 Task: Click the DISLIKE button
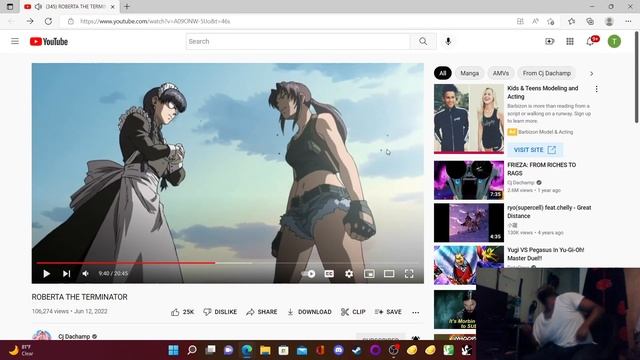220,312
